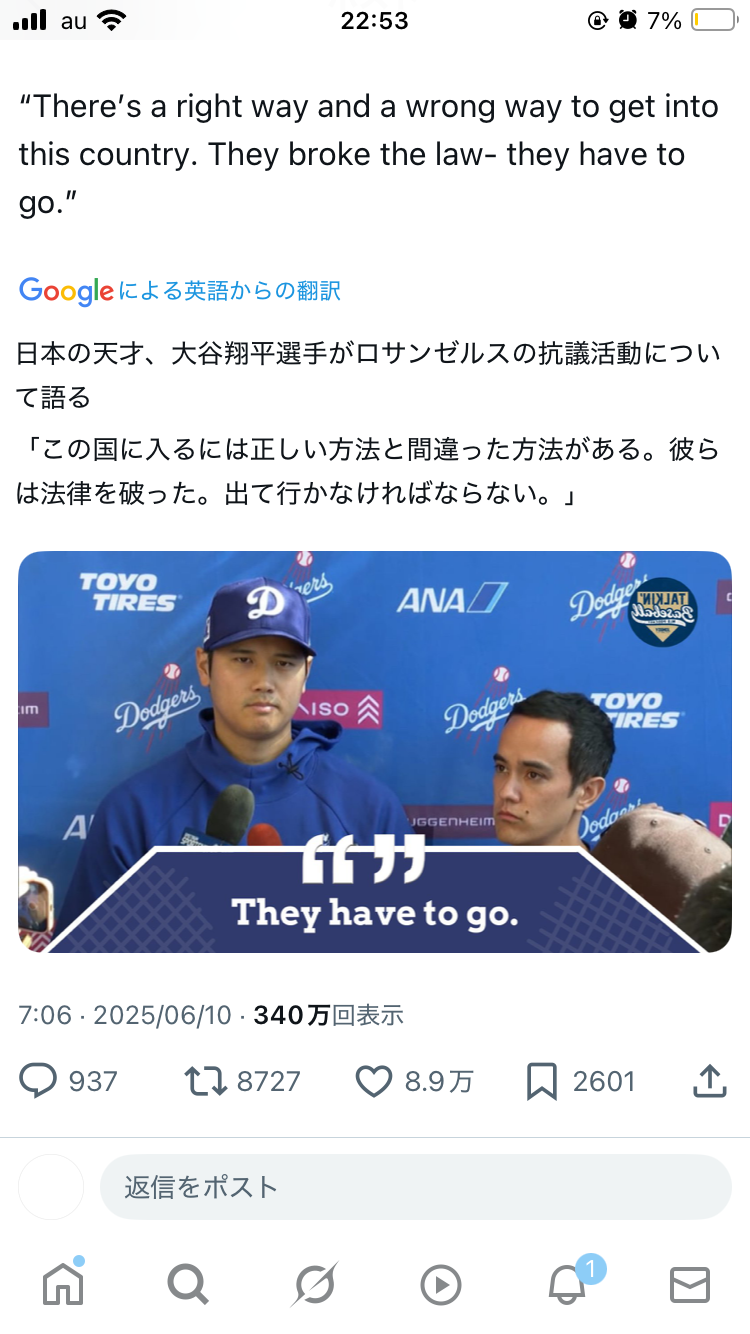Open the Search magnifier tab

tap(188, 1284)
